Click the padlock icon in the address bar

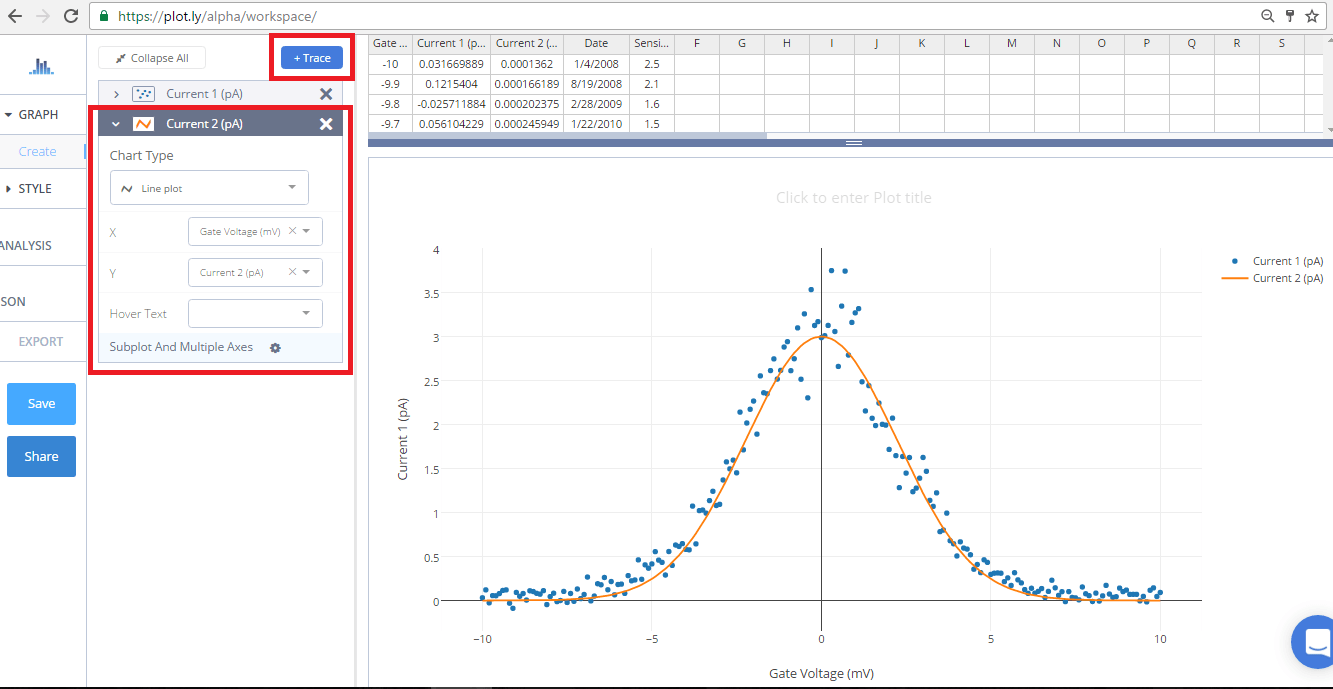[x=103, y=16]
